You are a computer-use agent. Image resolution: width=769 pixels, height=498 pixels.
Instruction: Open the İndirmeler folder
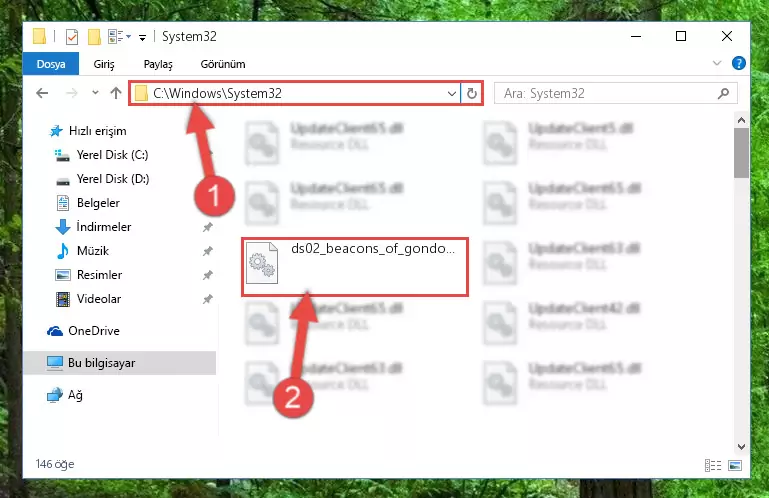click(x=103, y=227)
